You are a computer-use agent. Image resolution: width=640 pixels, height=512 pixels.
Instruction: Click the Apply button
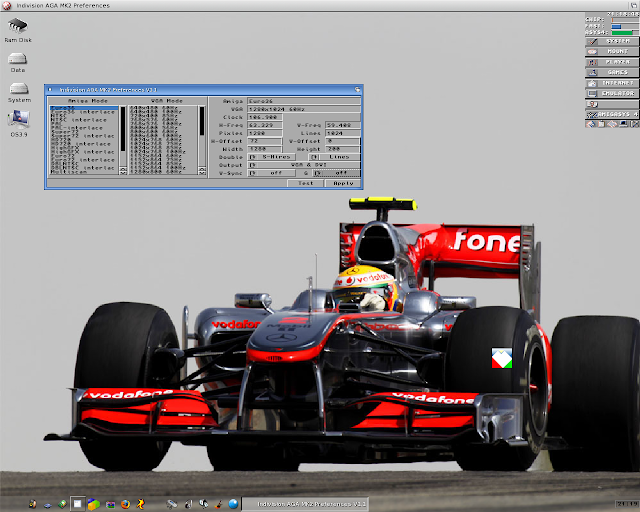tap(343, 183)
